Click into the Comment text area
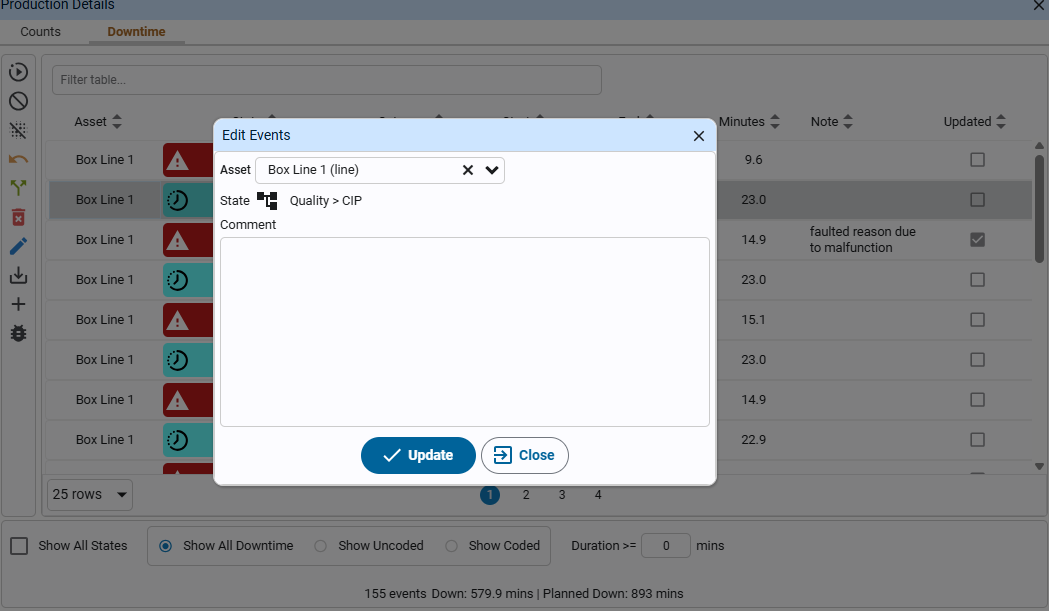This screenshot has height=611, width=1049. coord(465,332)
